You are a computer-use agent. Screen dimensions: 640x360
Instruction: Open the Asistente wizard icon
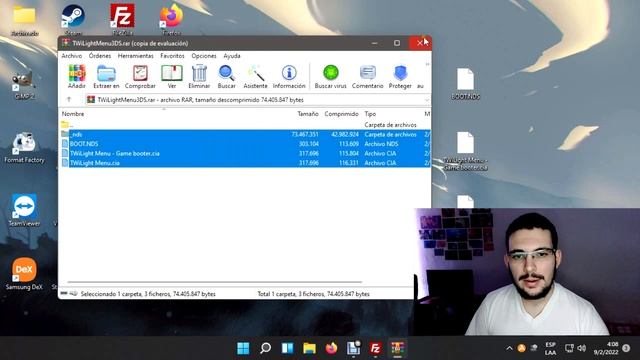click(256, 77)
